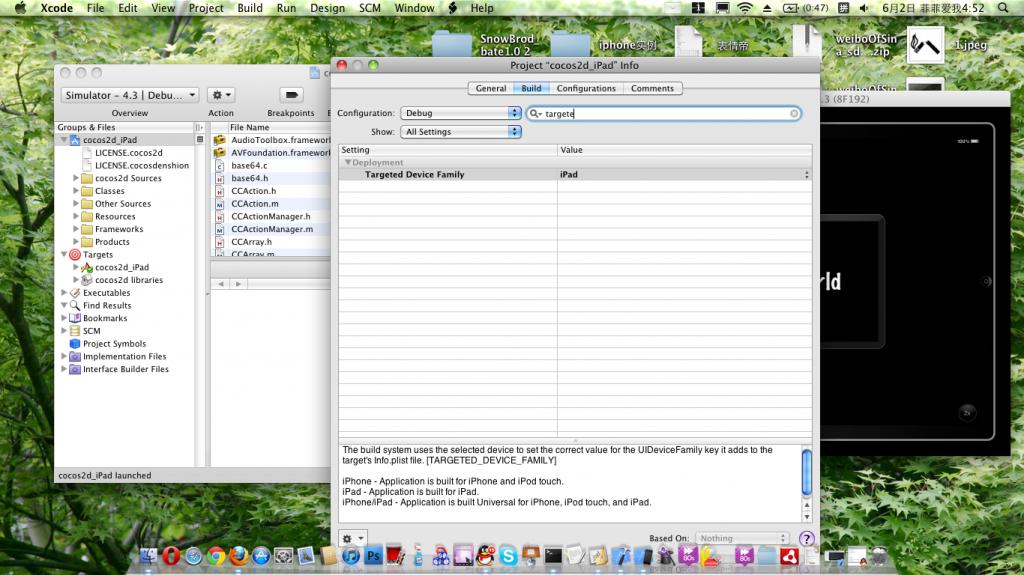The image size is (1024, 575).
Task: Select the cocos2d libraries target
Action: pyautogui.click(x=129, y=280)
